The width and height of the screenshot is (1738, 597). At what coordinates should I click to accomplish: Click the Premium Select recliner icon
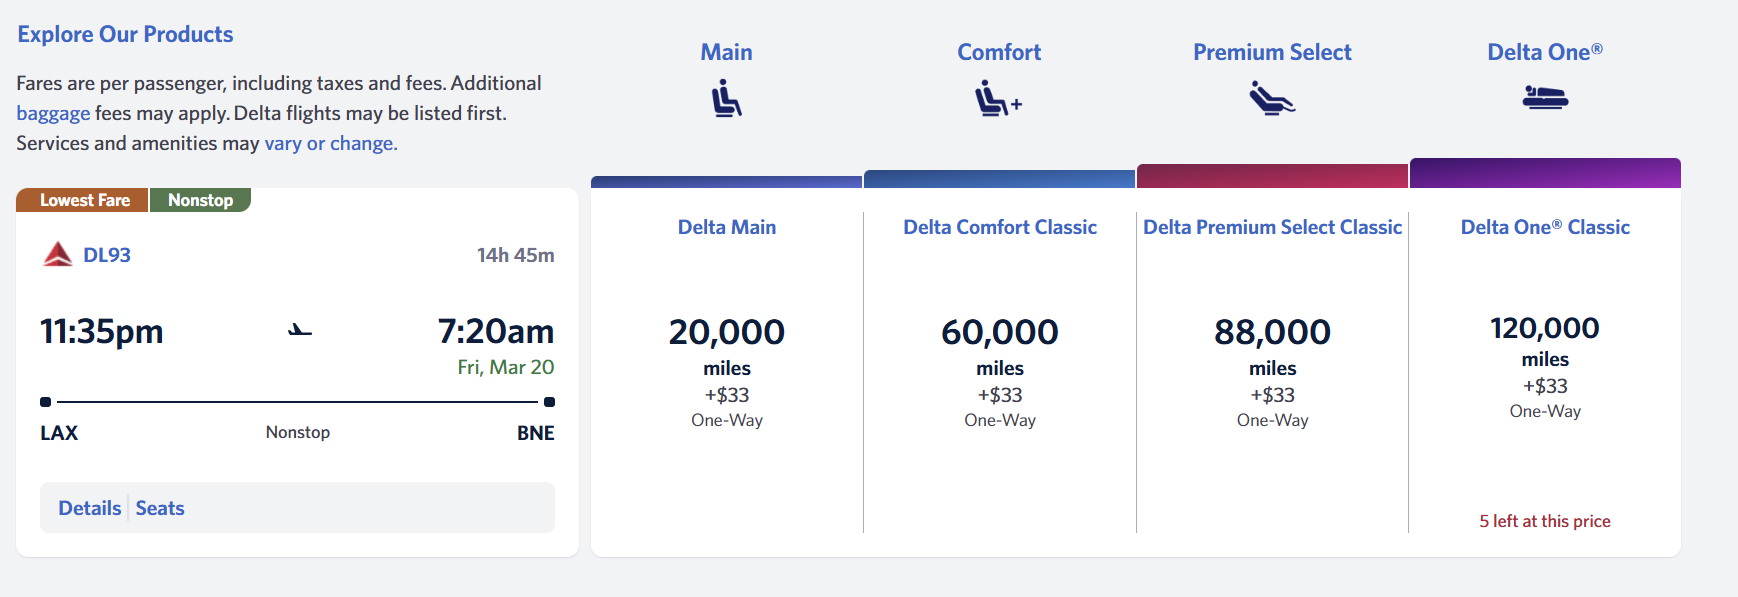pyautogui.click(x=1271, y=98)
